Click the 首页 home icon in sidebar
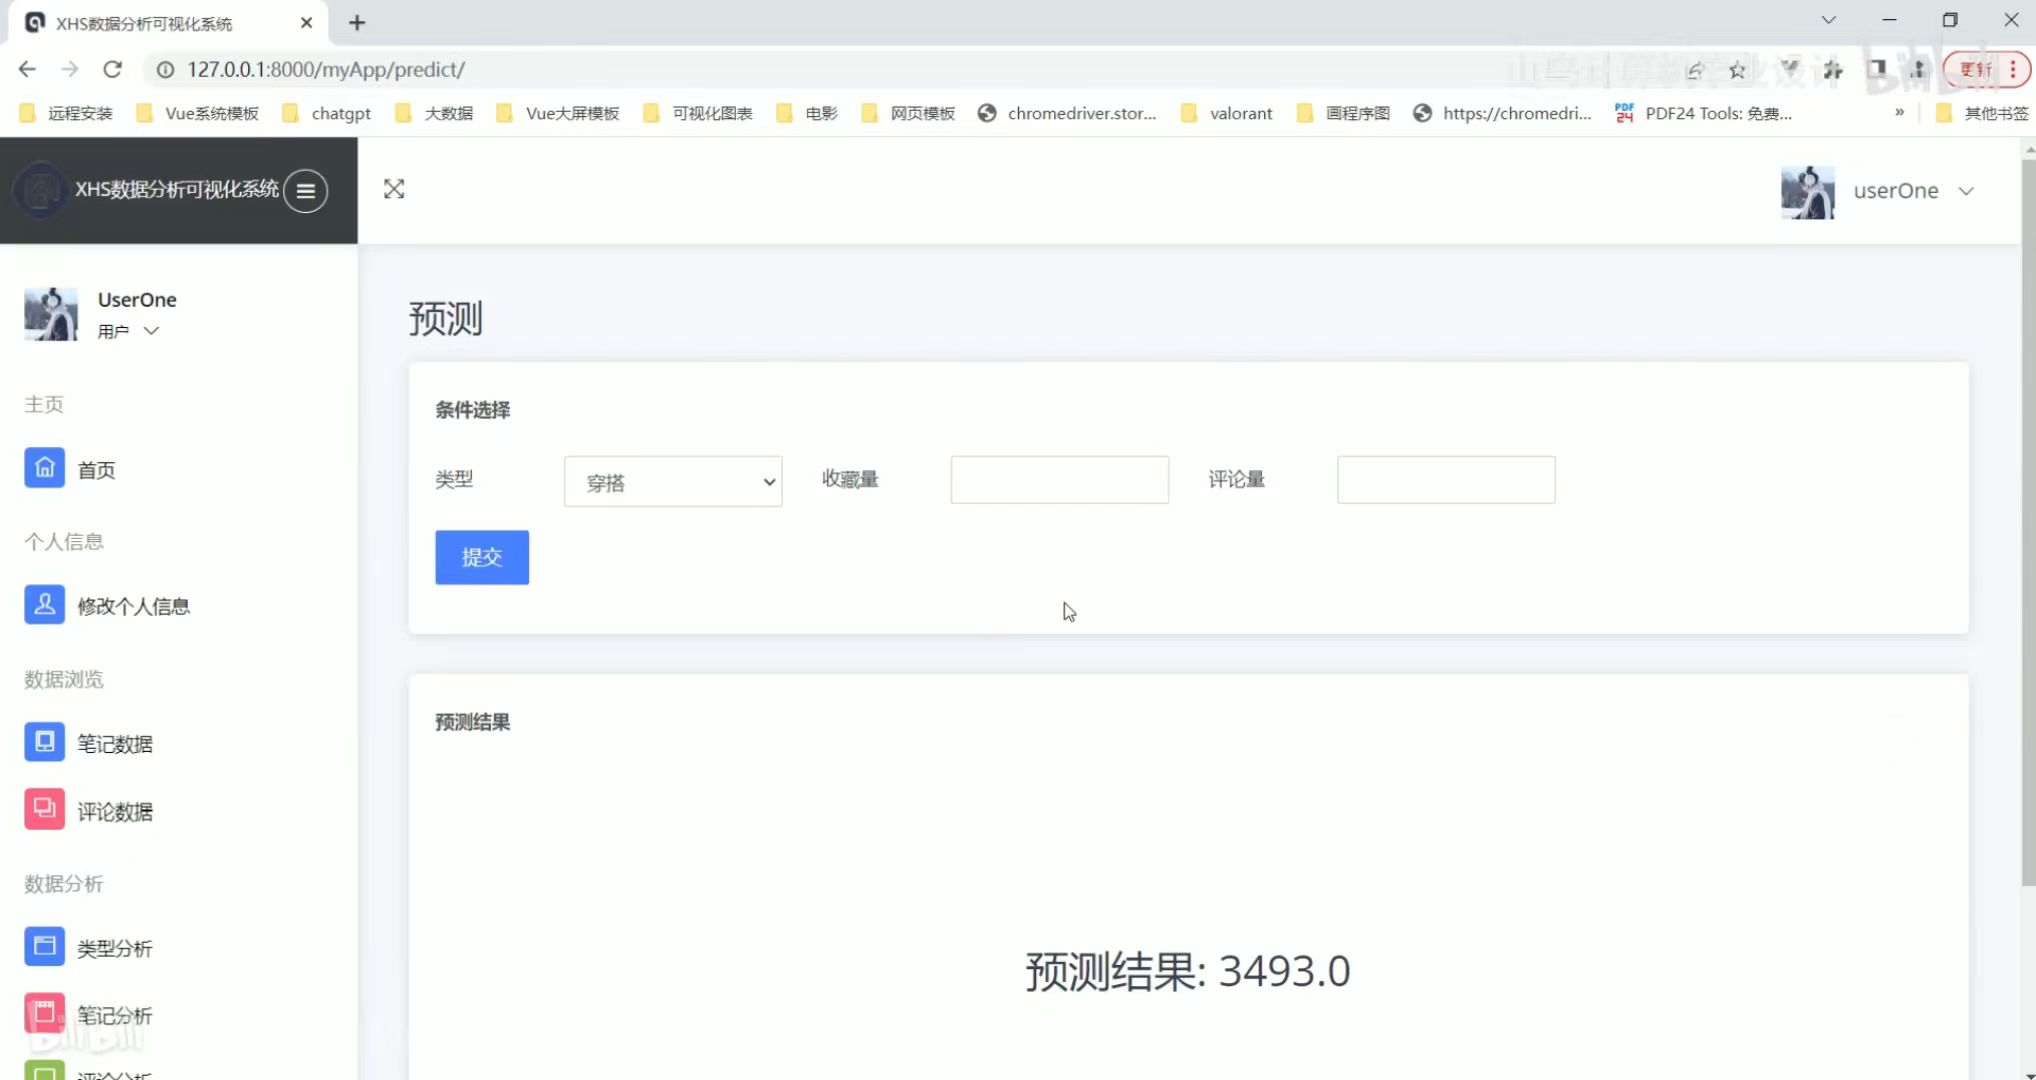The width and height of the screenshot is (2036, 1080). tap(44, 468)
